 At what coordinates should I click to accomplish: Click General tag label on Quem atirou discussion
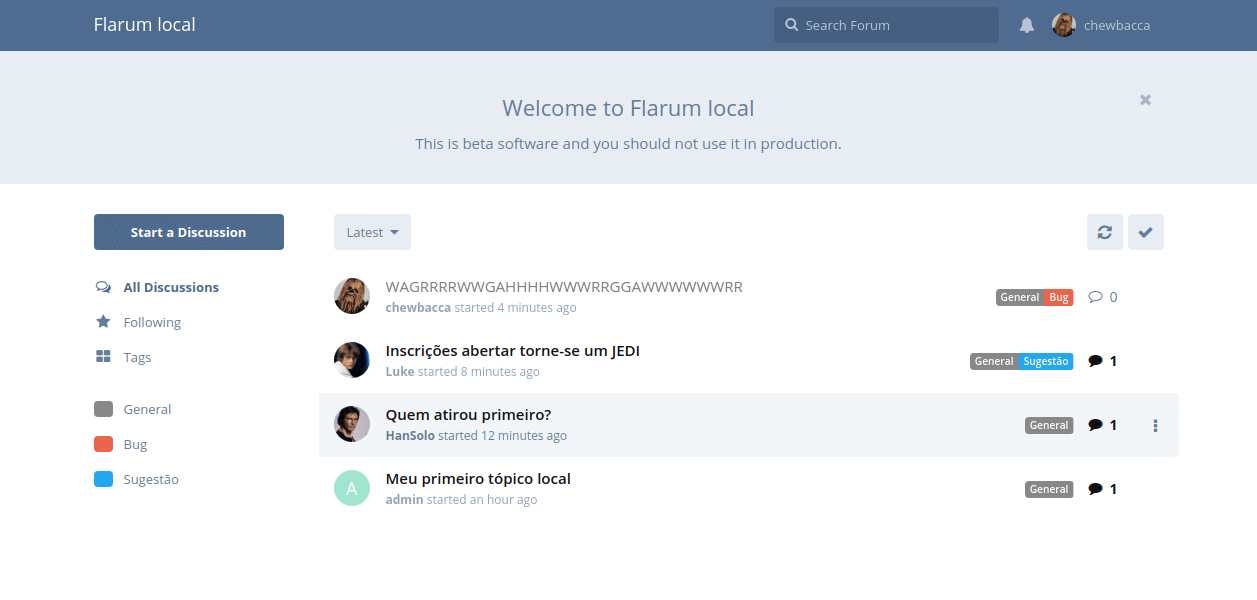coord(1049,425)
